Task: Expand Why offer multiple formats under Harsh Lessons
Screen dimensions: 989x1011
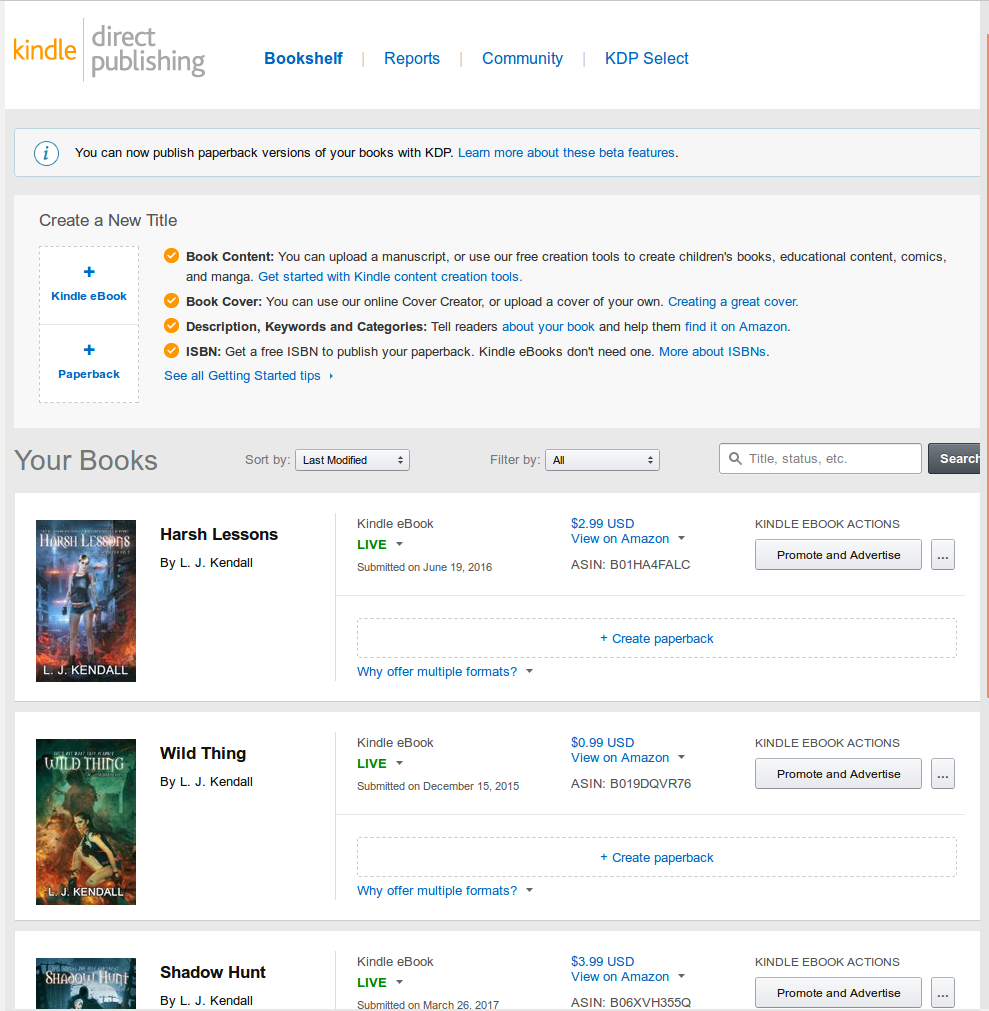Action: 529,672
